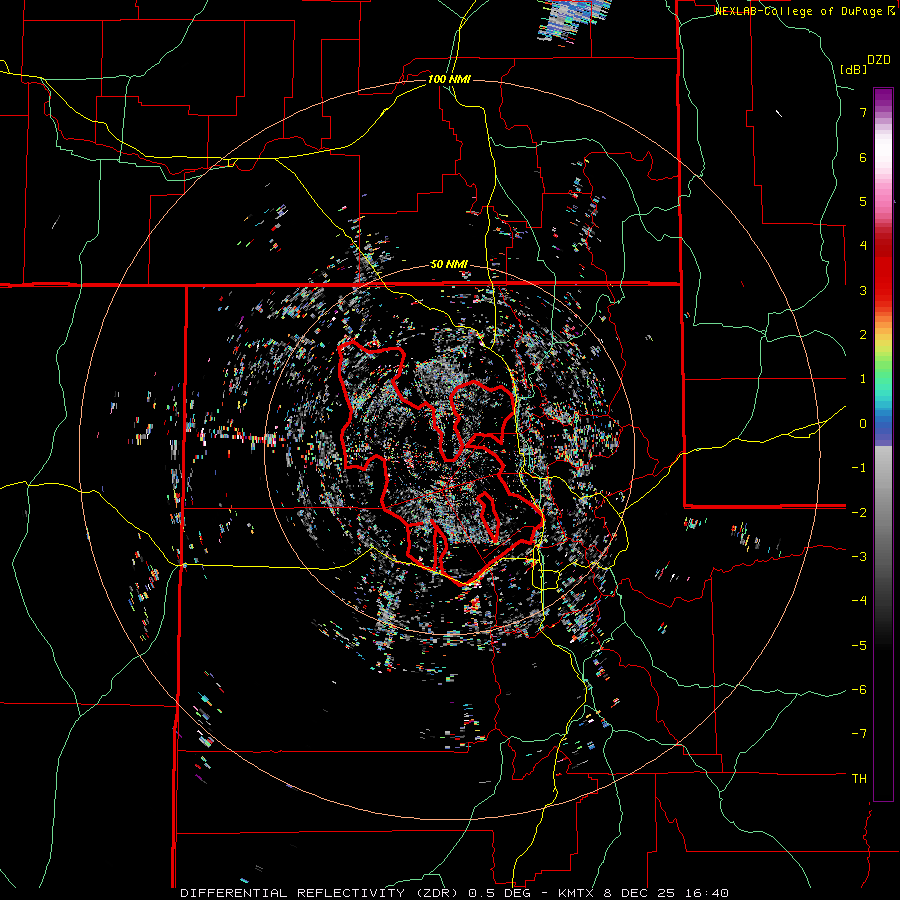Screen dimensions: 900x900
Task: Click the 6 value on the scale
Action: click(863, 157)
